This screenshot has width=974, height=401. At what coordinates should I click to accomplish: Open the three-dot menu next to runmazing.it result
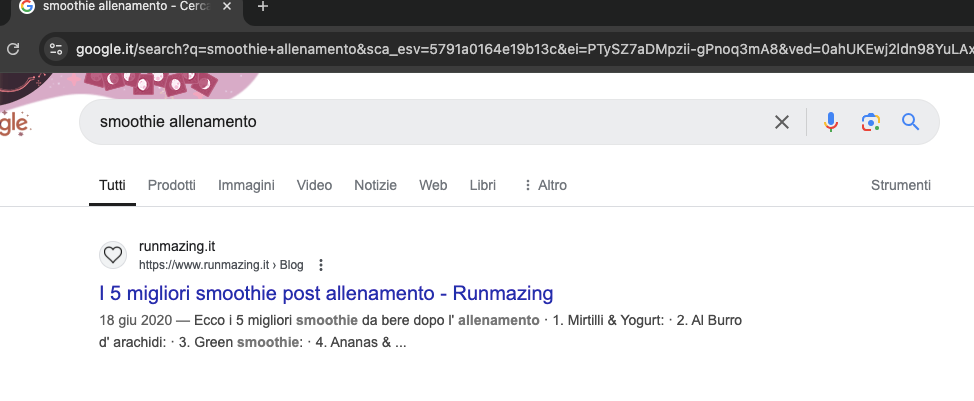point(321,265)
